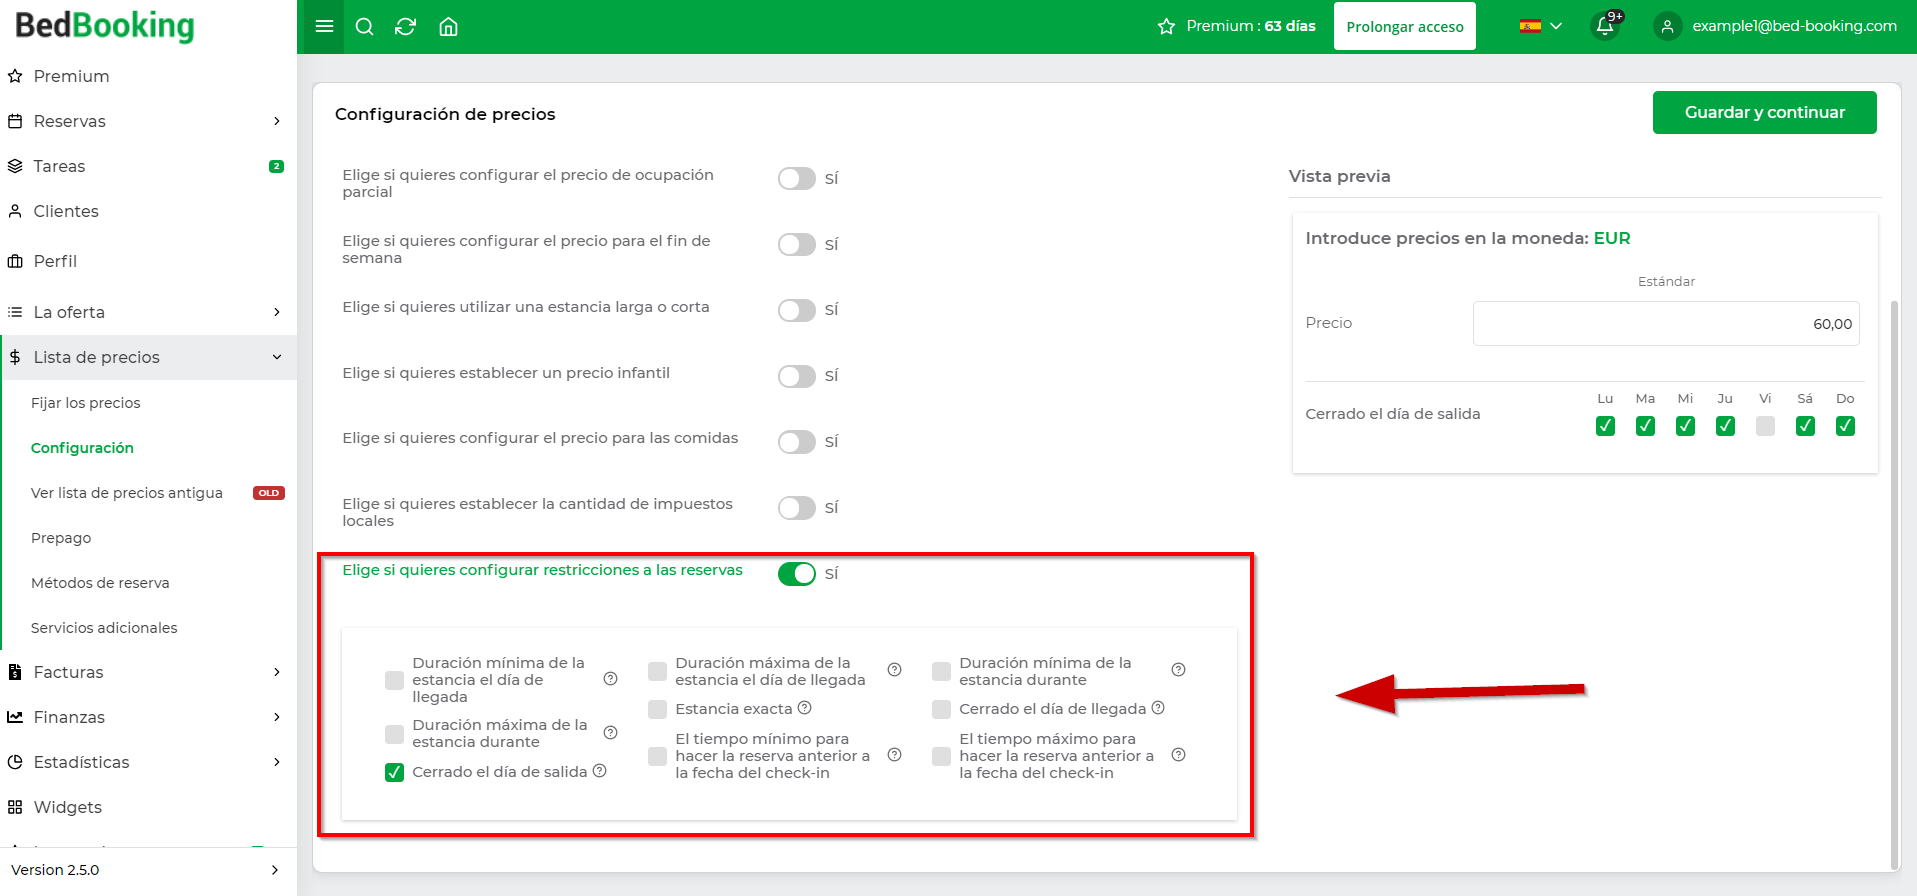Uncheck Lu day checkbox in preview
The width and height of the screenshot is (1917, 896).
[x=1605, y=426]
